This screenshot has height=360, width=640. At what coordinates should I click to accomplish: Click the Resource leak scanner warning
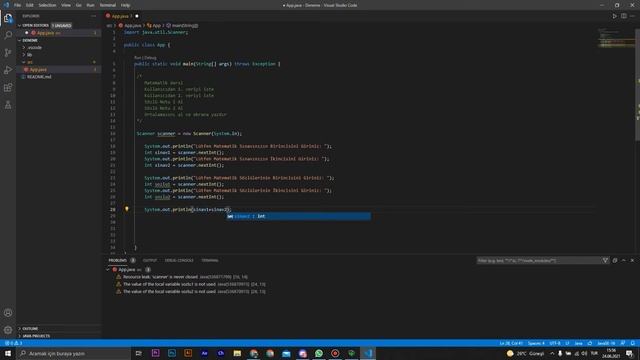pyautogui.click(x=185, y=277)
